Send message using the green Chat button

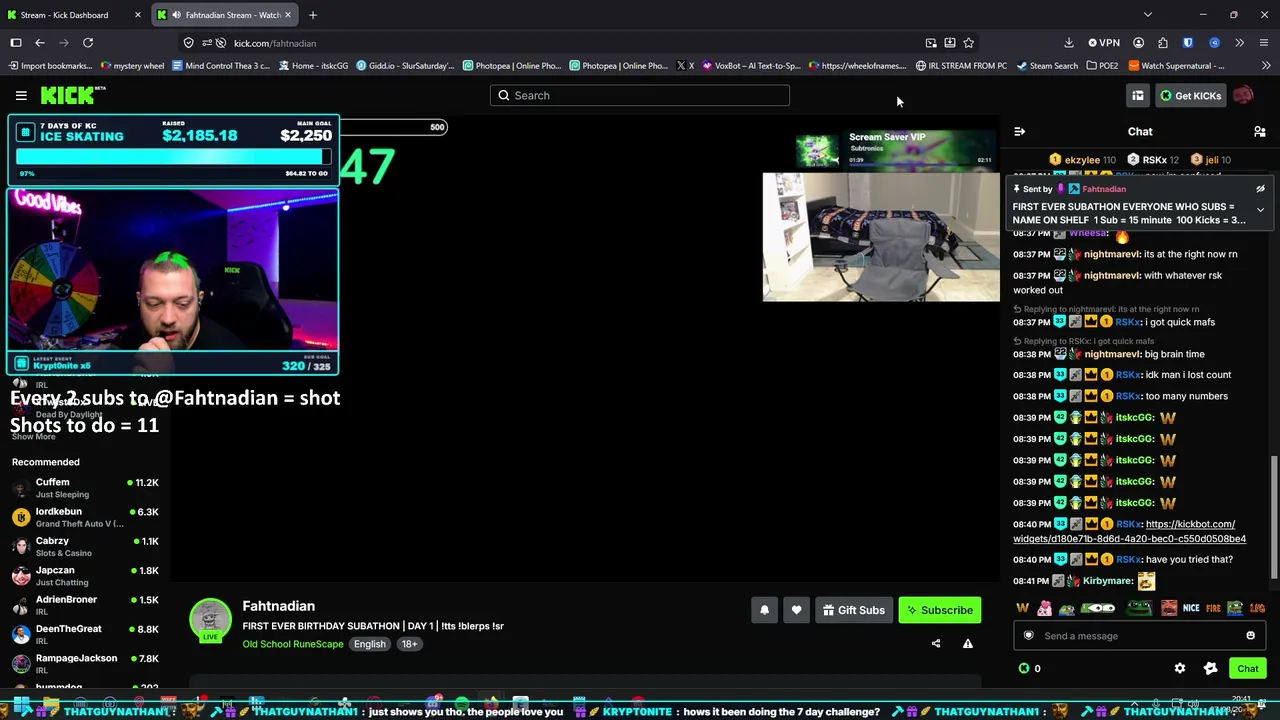click(x=1247, y=668)
